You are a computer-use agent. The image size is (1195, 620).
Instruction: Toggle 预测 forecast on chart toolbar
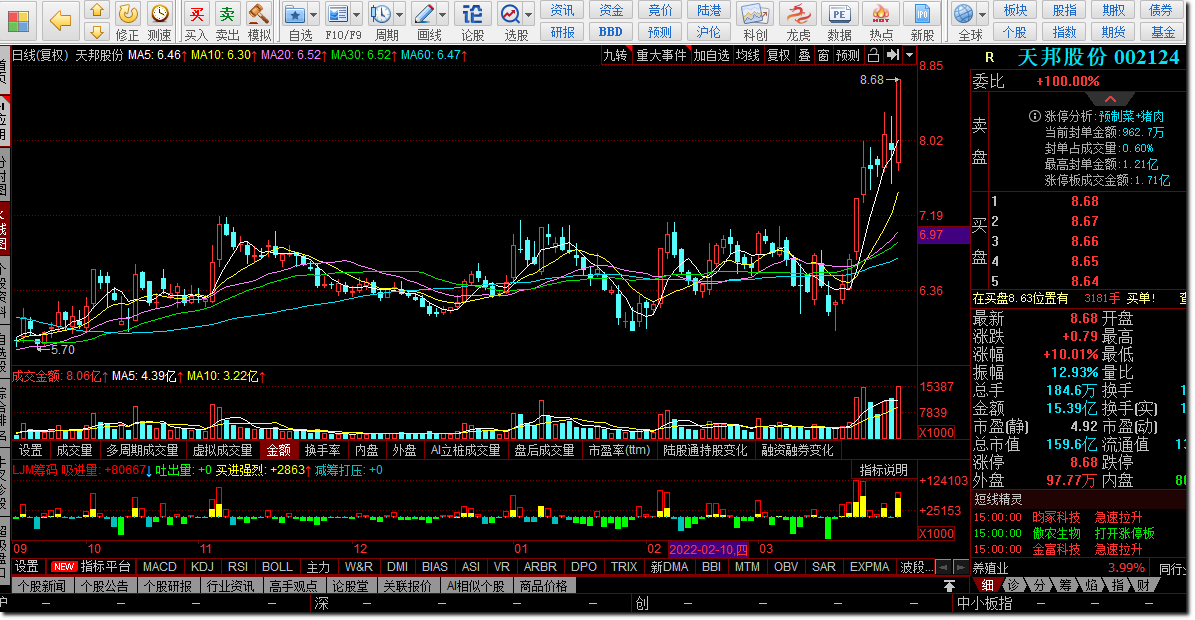(x=847, y=55)
